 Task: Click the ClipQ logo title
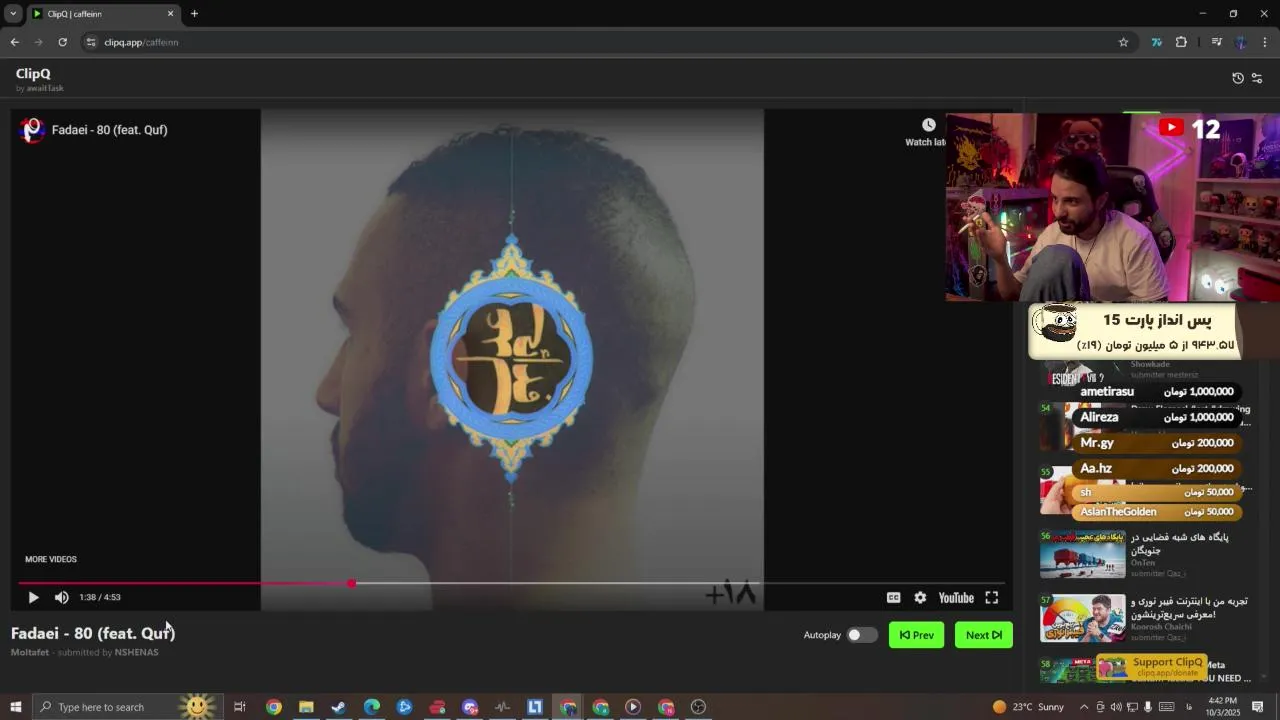[33, 73]
